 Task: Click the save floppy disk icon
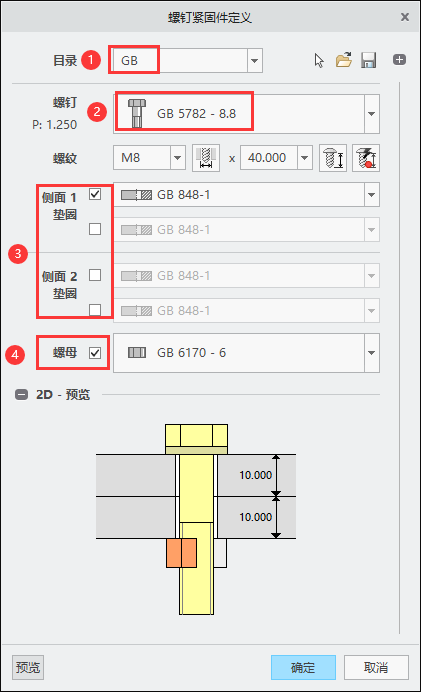click(368, 60)
